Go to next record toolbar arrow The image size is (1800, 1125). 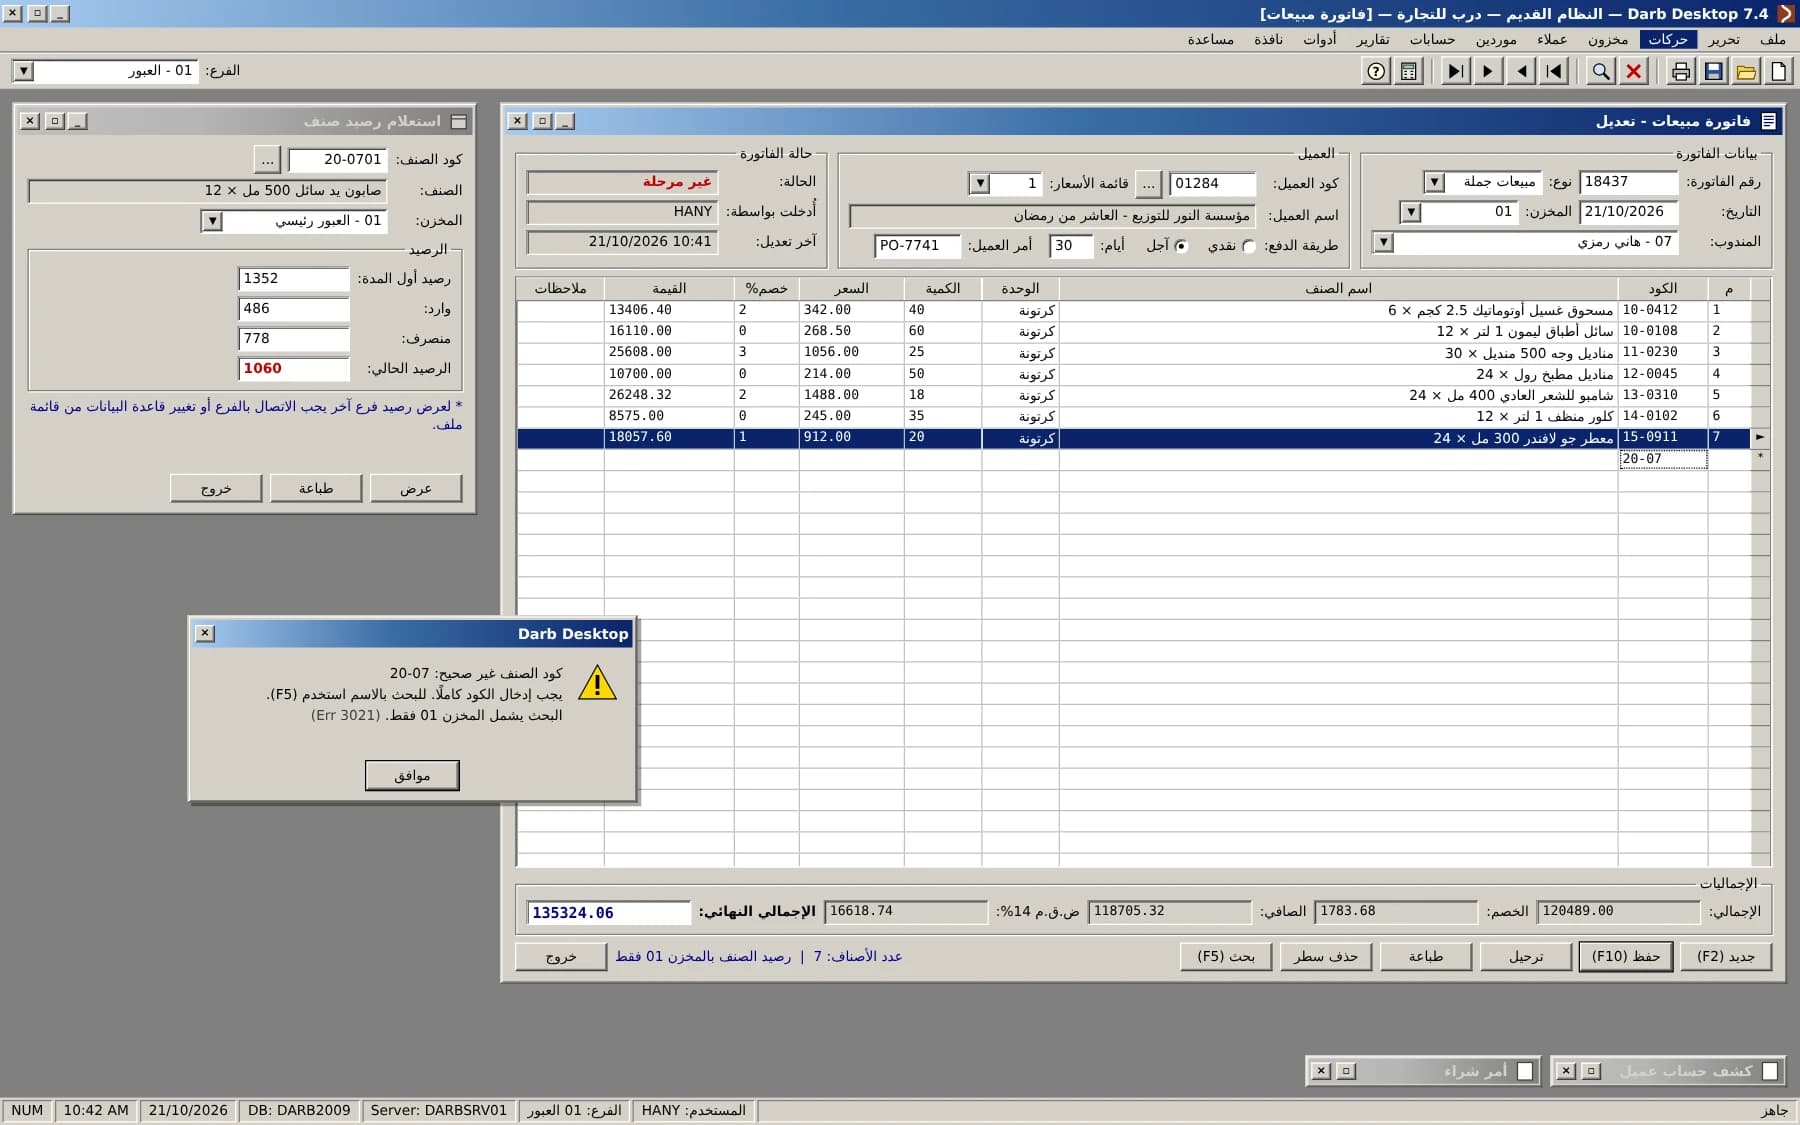click(x=1488, y=71)
